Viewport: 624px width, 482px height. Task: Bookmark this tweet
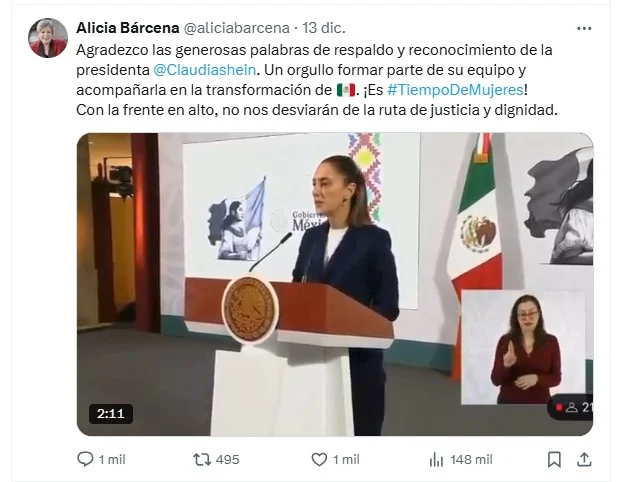pyautogui.click(x=554, y=460)
